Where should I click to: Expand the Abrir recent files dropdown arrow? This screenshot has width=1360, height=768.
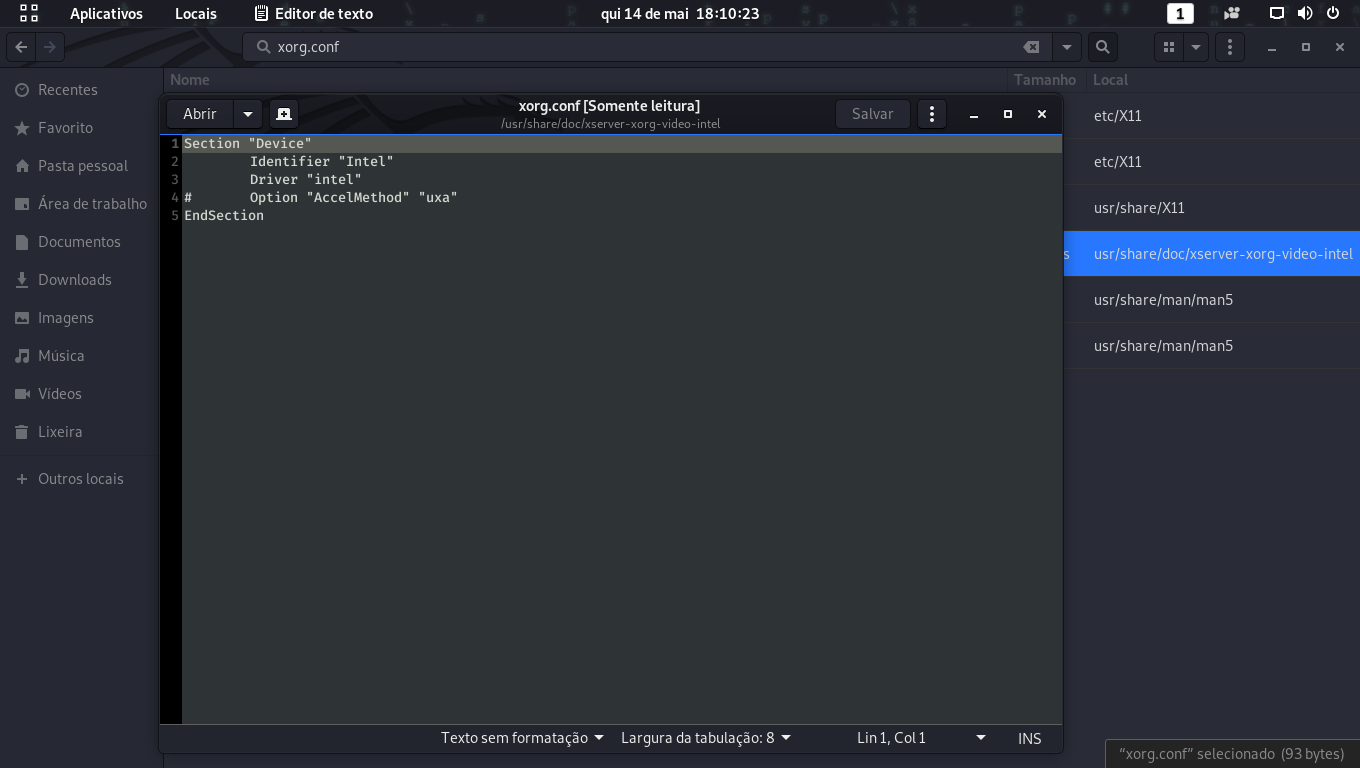tap(248, 114)
